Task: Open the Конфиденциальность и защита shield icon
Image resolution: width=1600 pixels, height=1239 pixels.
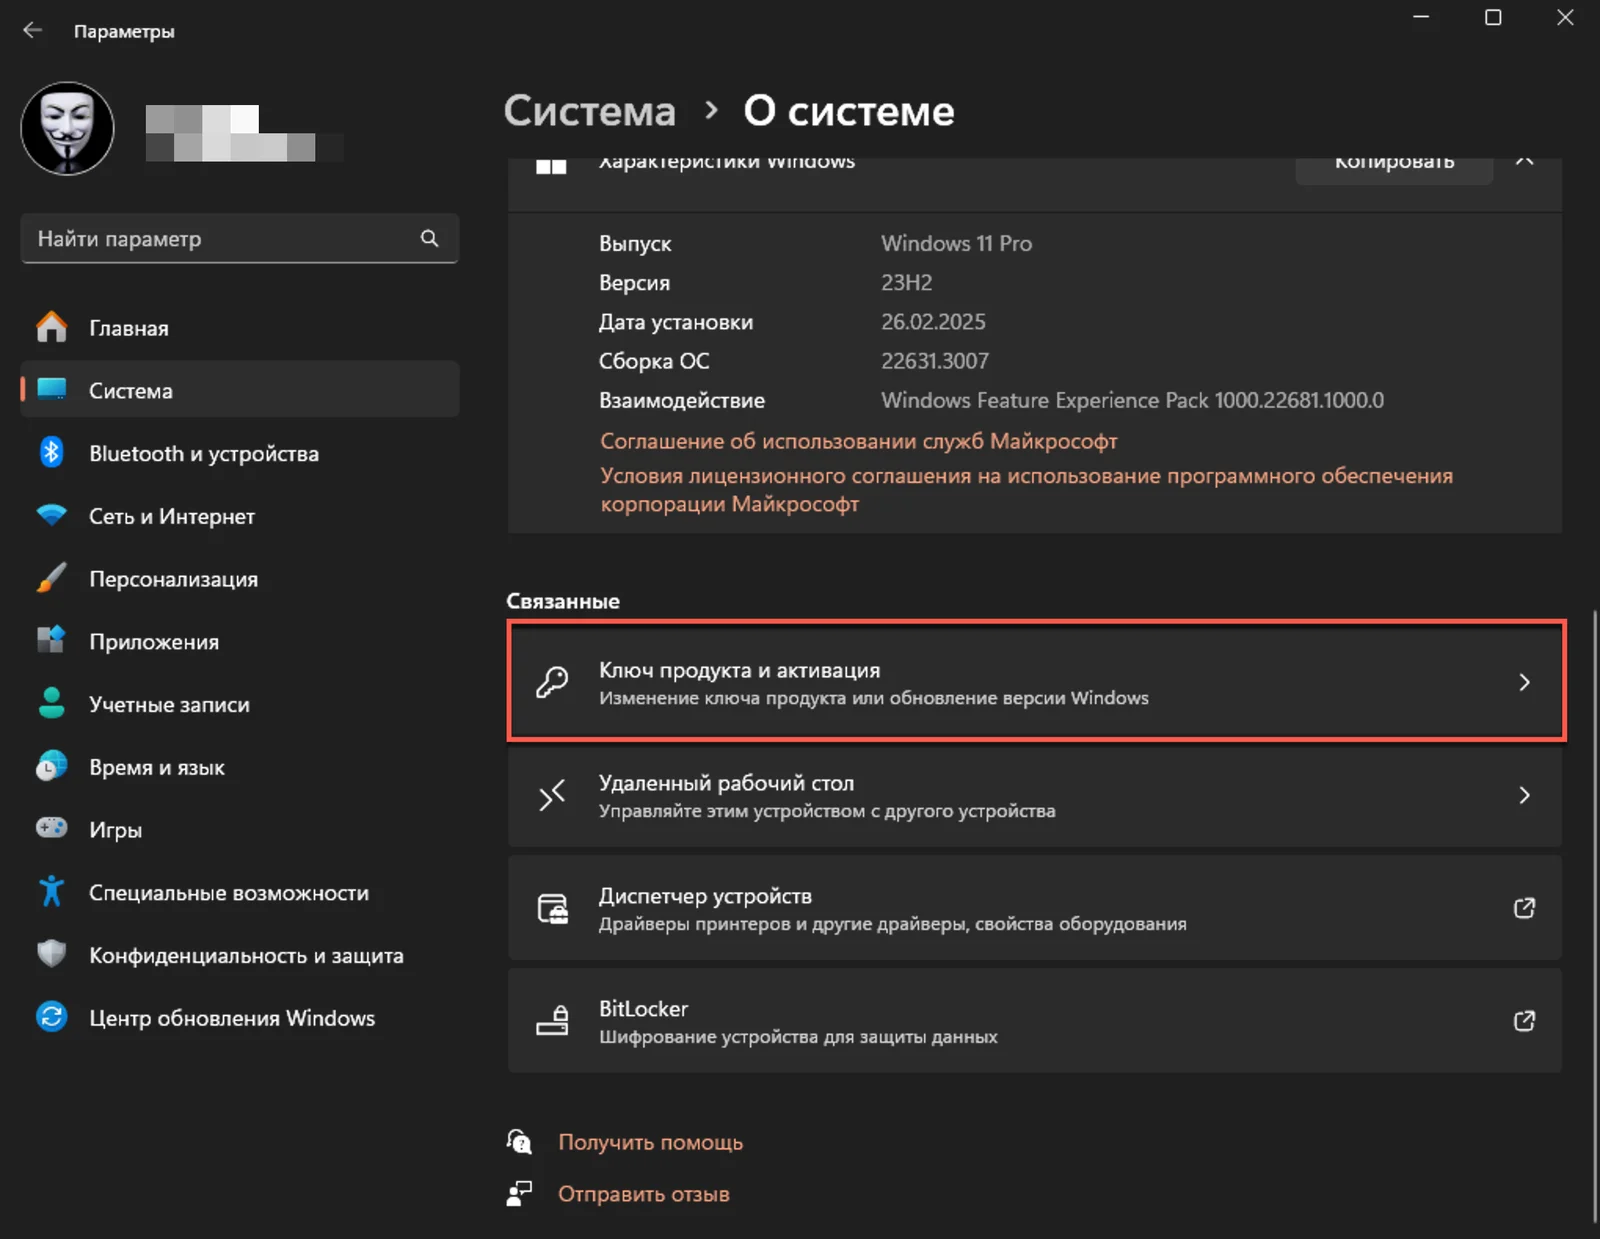Action: coord(52,954)
